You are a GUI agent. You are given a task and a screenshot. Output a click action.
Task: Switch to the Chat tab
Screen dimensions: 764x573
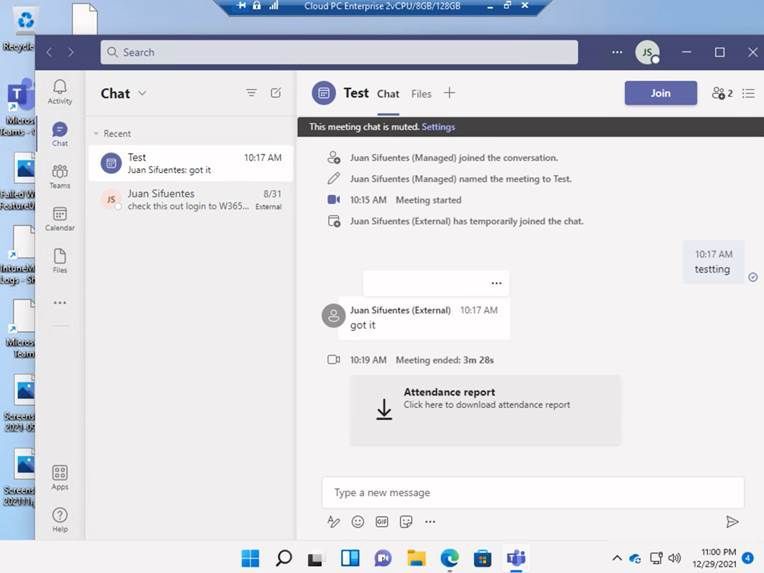tap(388, 94)
